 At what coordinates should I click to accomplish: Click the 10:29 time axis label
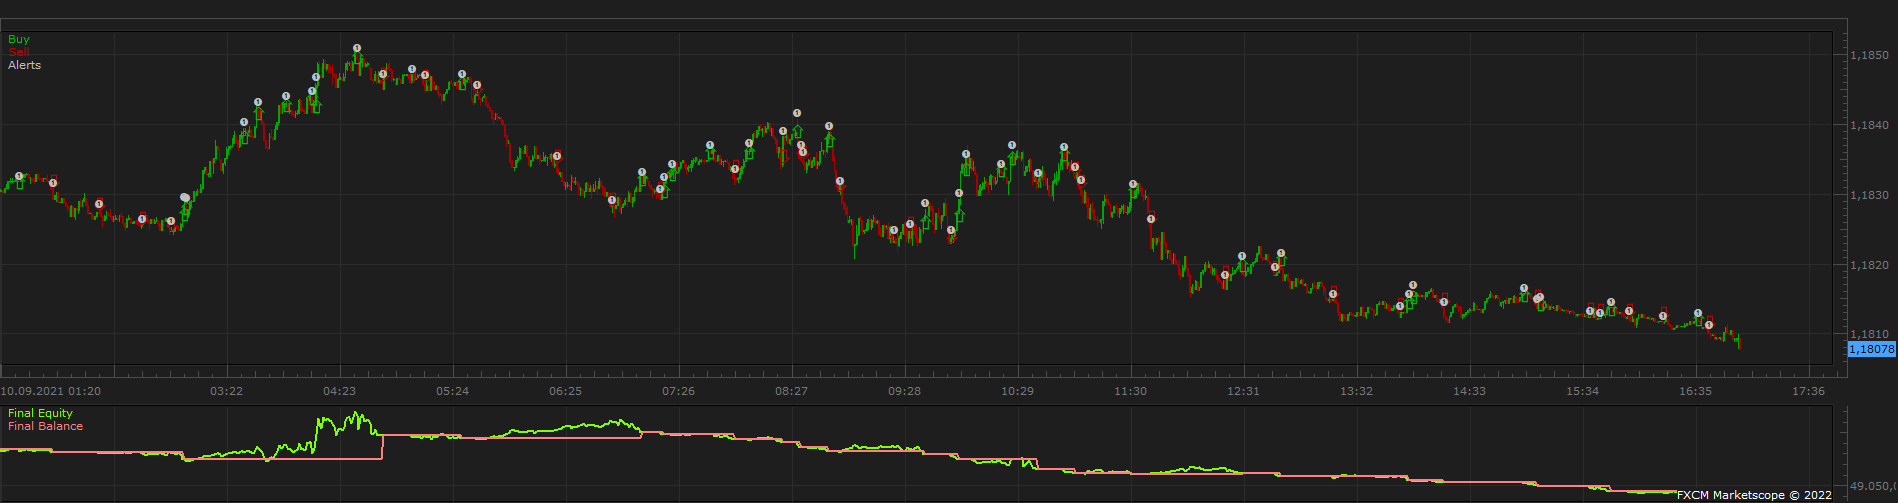pos(1017,391)
